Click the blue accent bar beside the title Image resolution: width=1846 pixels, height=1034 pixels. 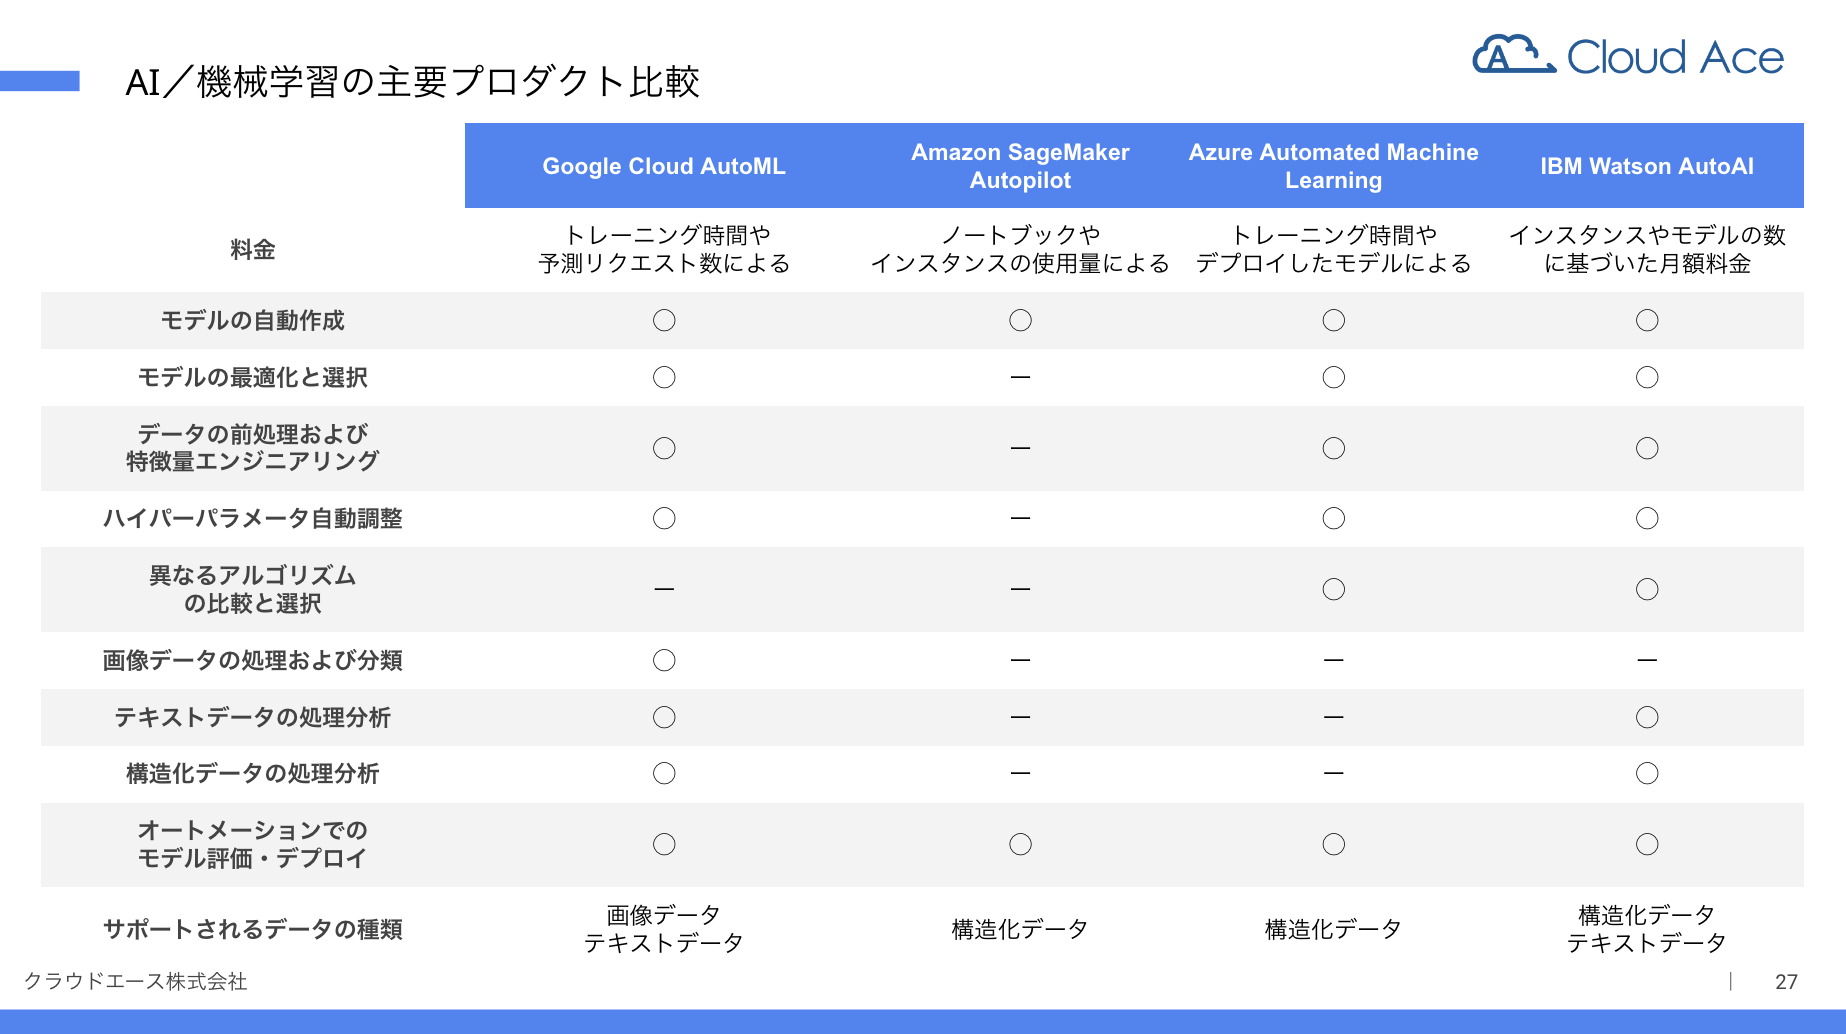click(40, 81)
